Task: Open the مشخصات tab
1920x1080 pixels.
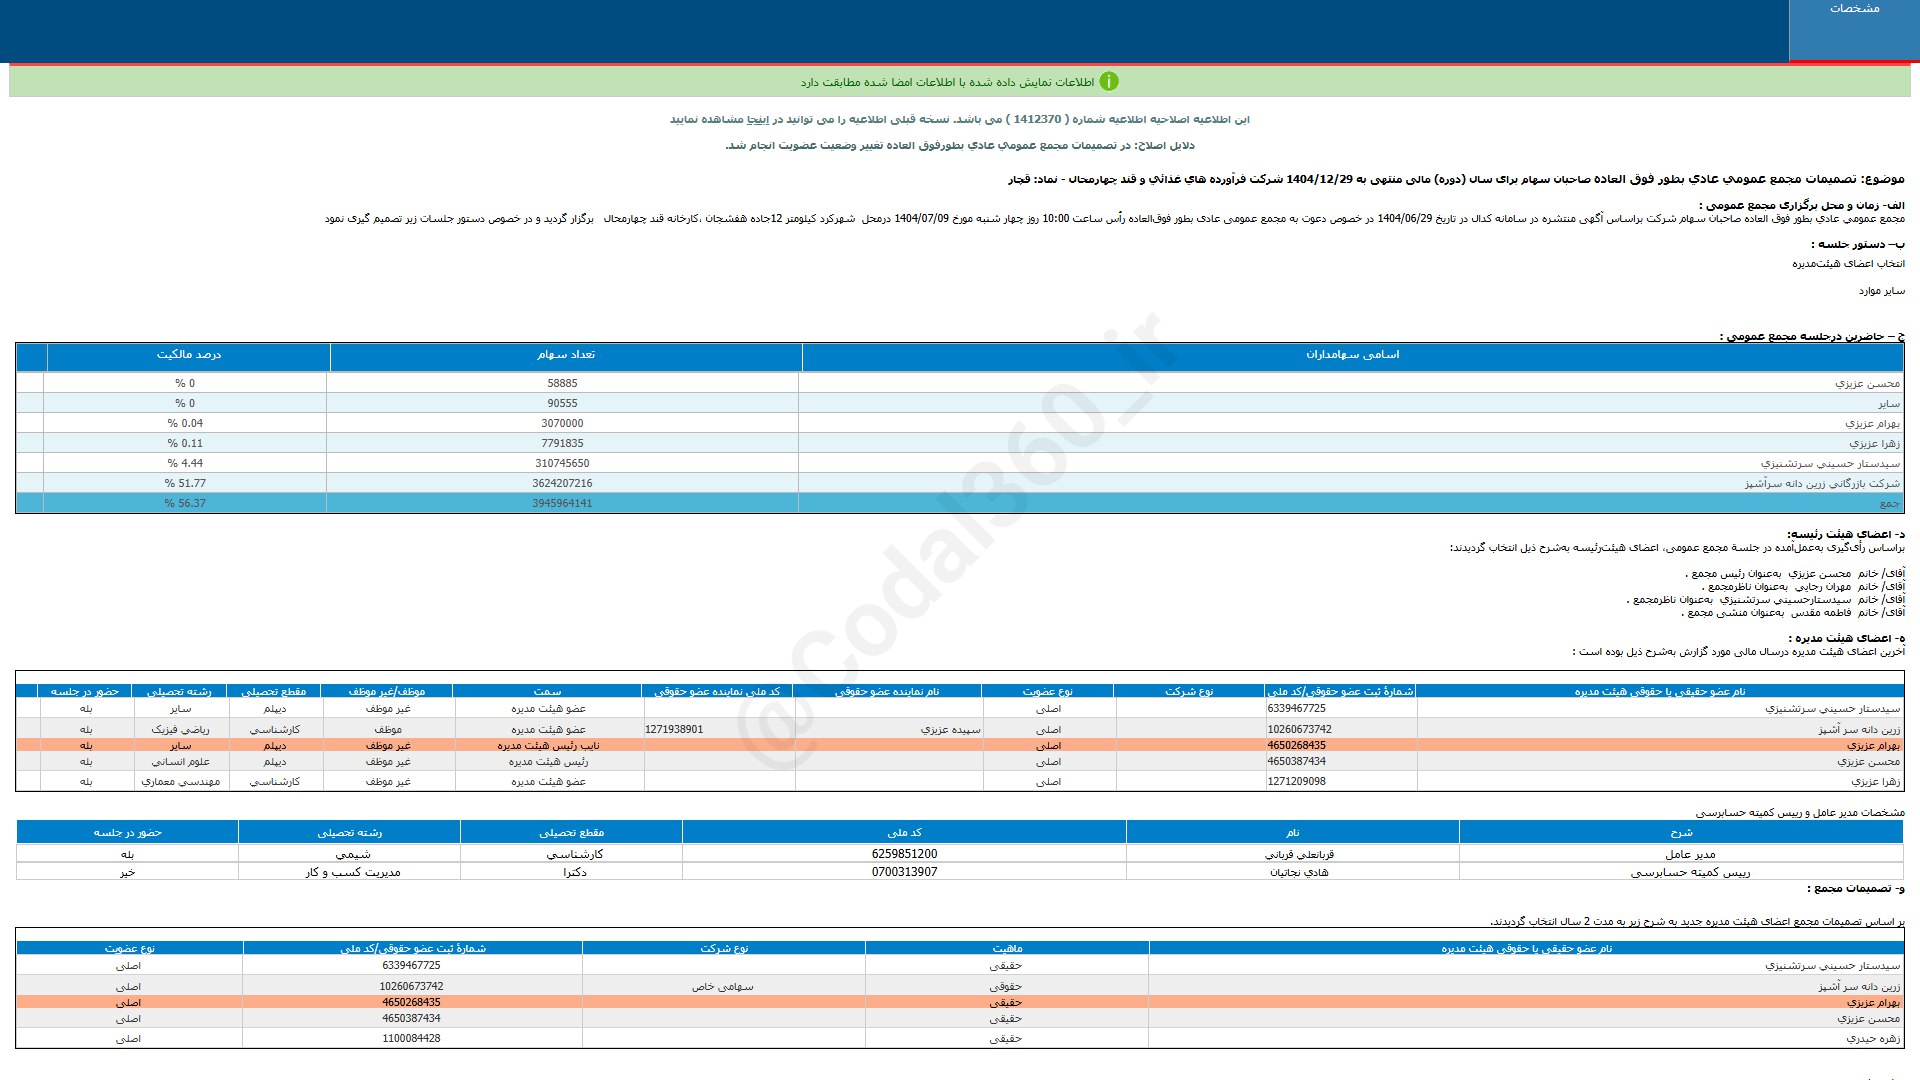Action: pos(1853,9)
